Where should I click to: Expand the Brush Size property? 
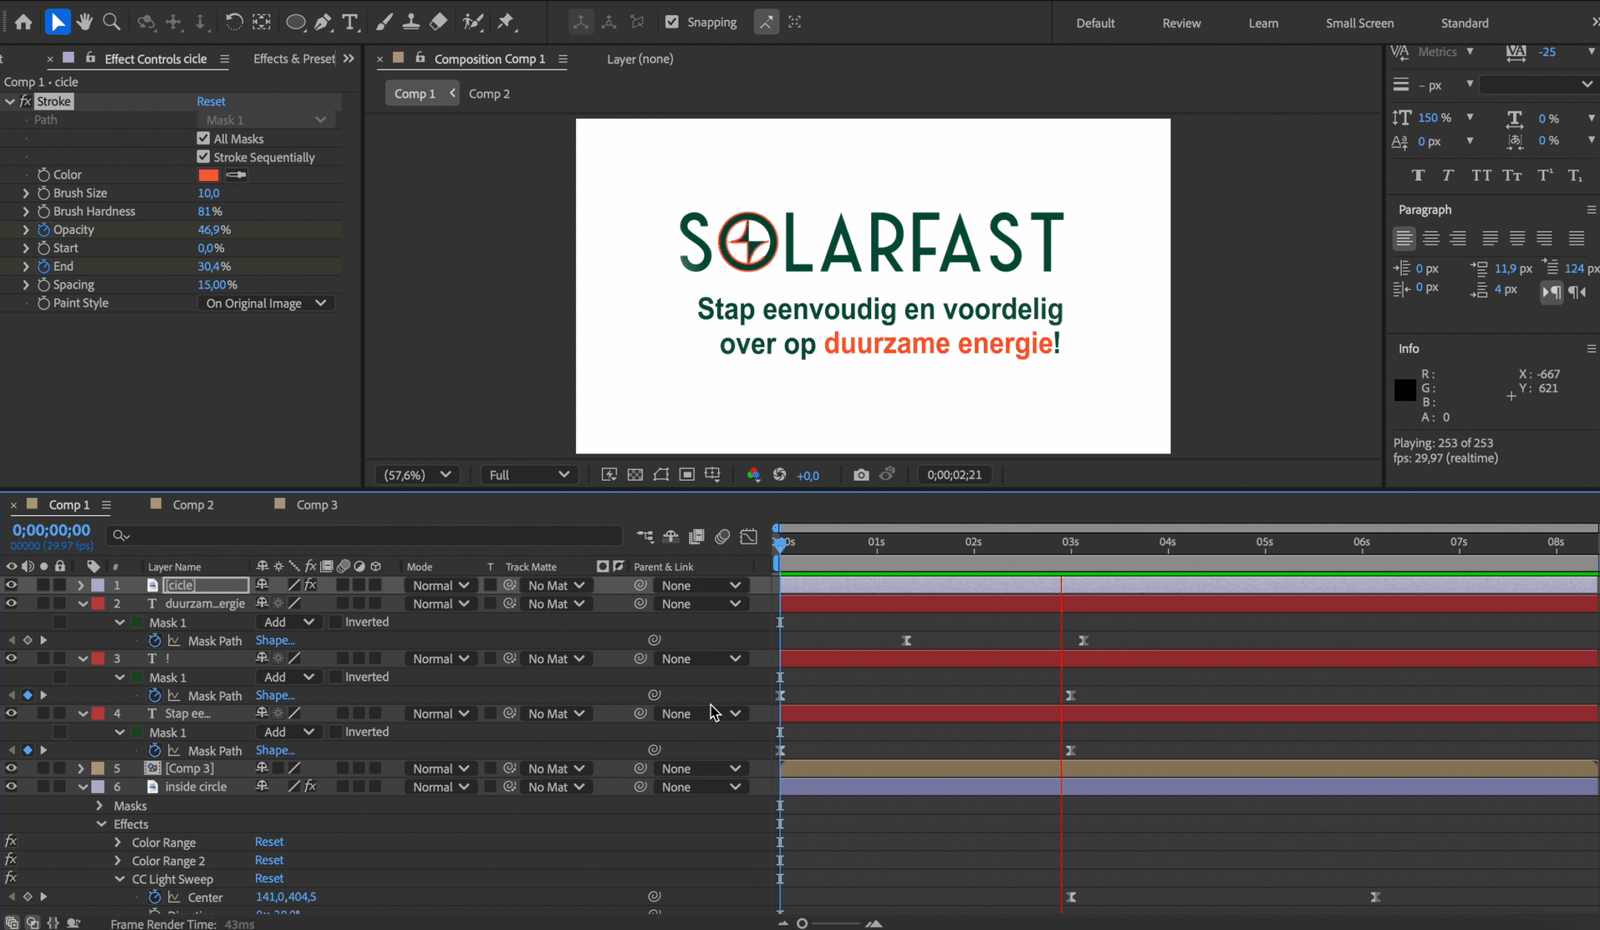pyautogui.click(x=26, y=193)
